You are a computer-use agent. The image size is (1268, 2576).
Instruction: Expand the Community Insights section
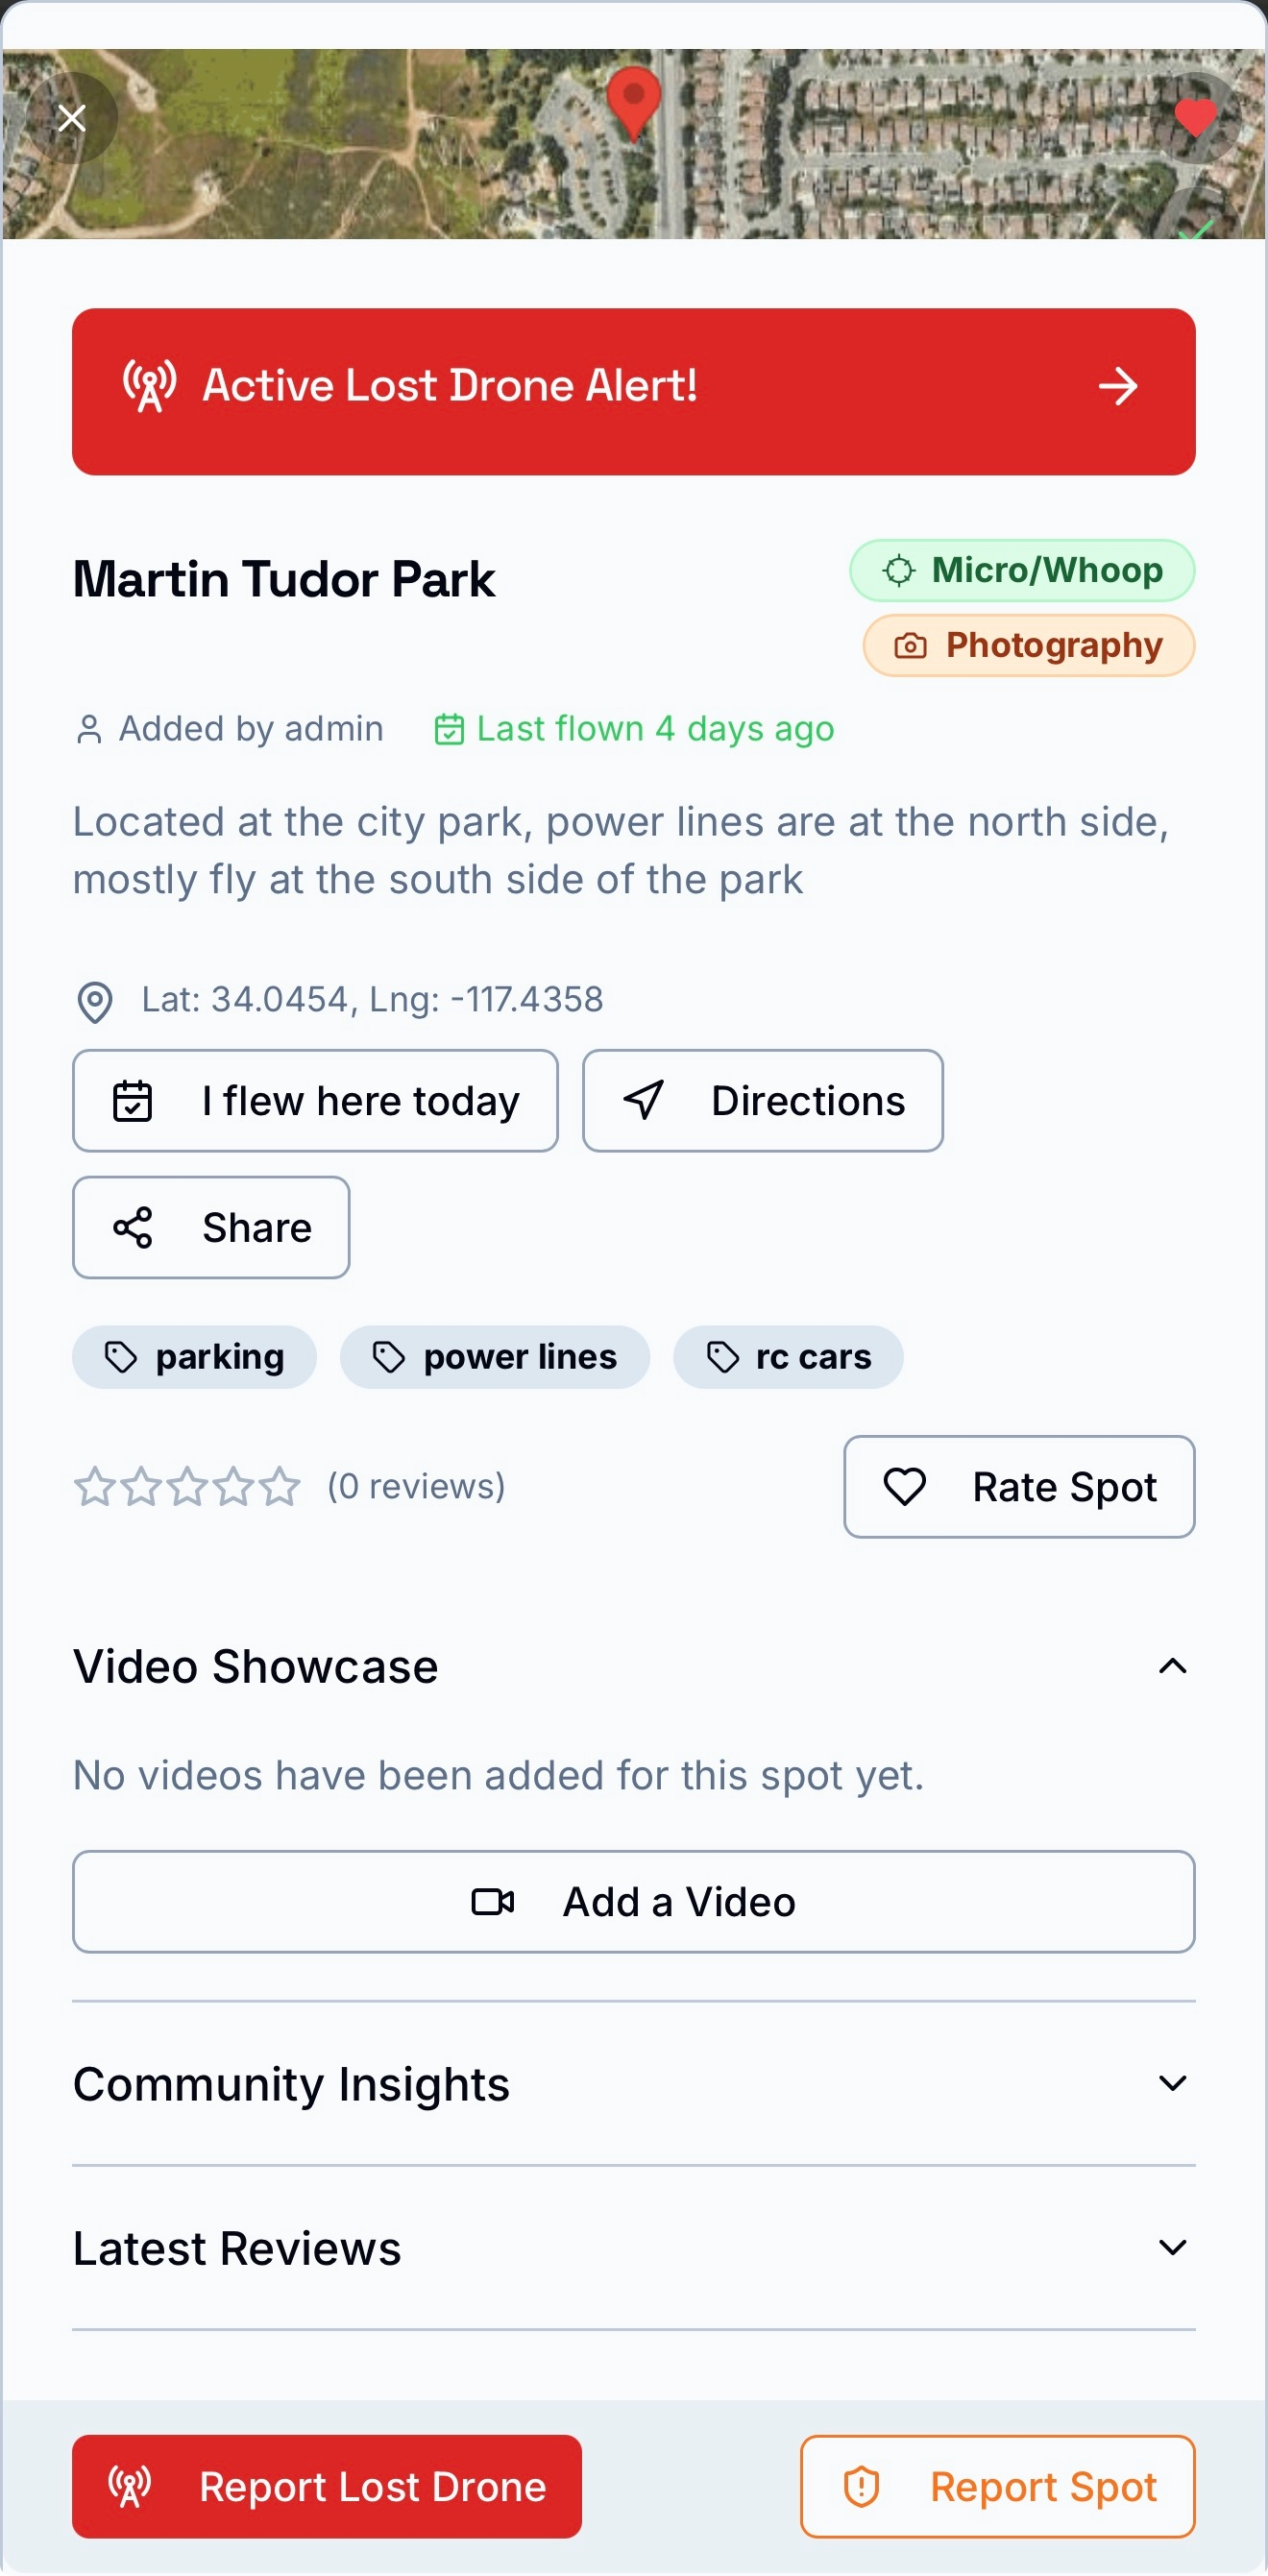(1173, 2083)
